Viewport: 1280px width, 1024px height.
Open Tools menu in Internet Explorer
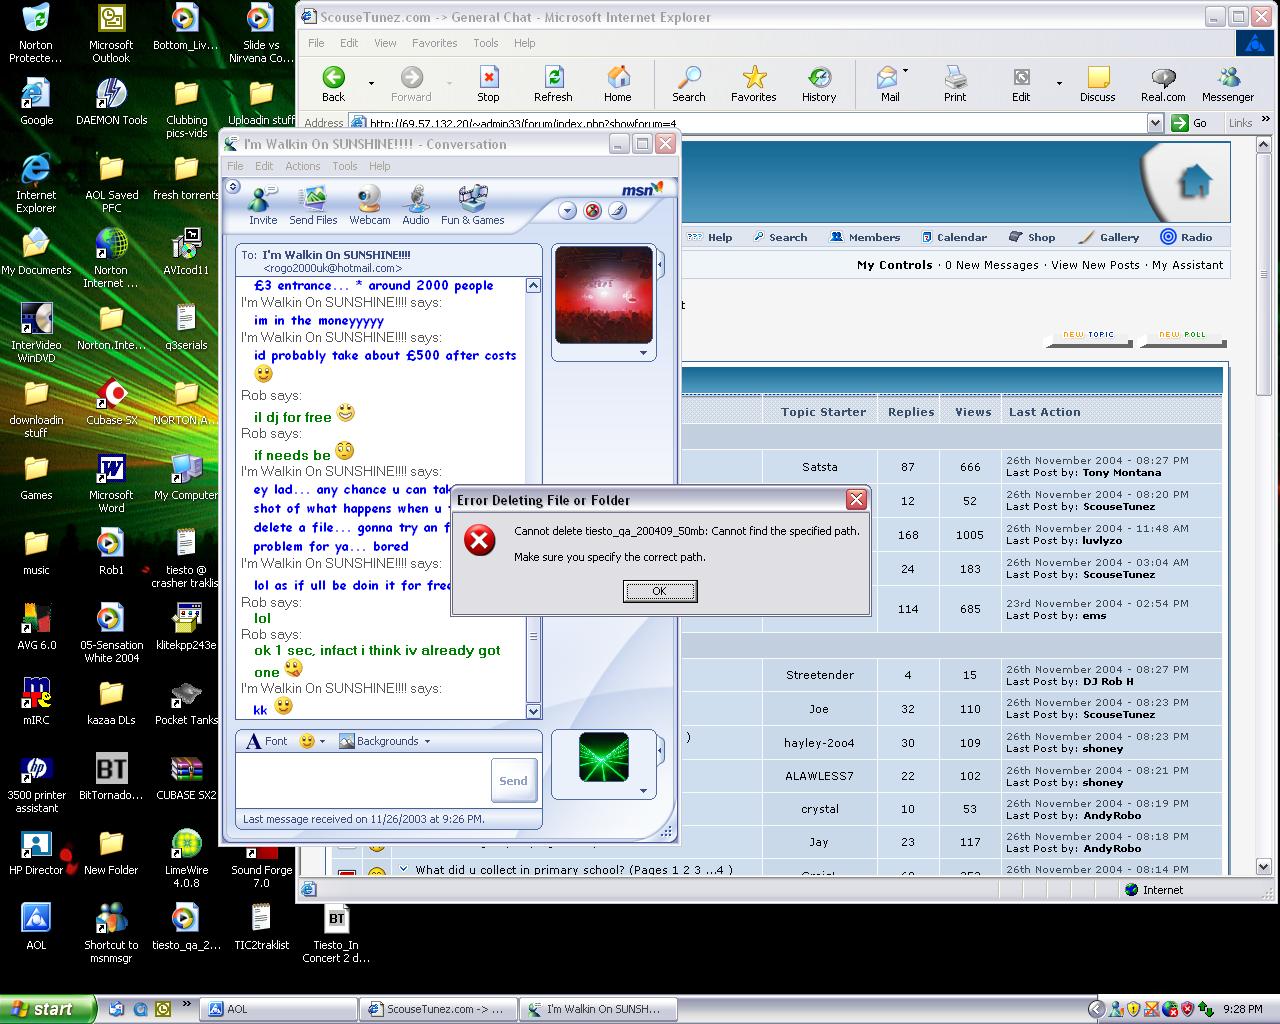tap(486, 43)
